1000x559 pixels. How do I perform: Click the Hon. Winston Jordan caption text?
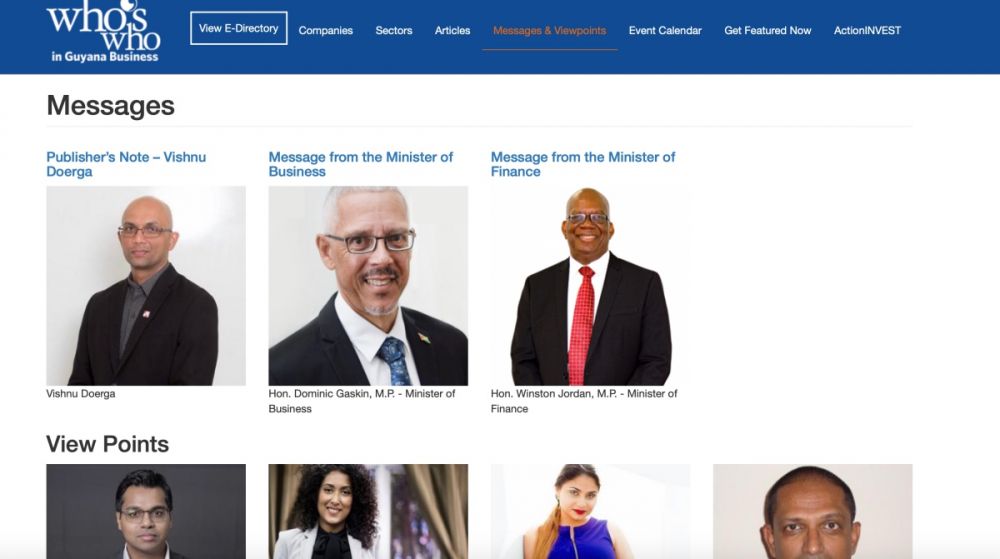coord(584,401)
